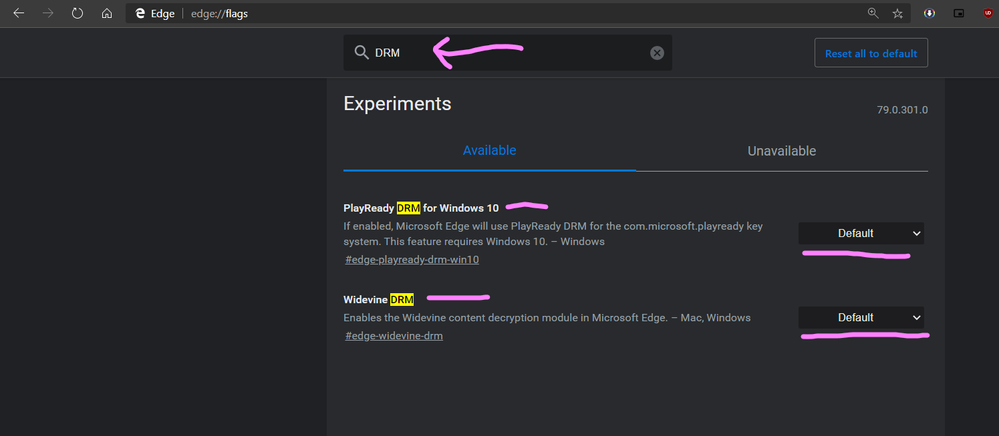Click the search magnifier in flags search box

pyautogui.click(x=361, y=53)
